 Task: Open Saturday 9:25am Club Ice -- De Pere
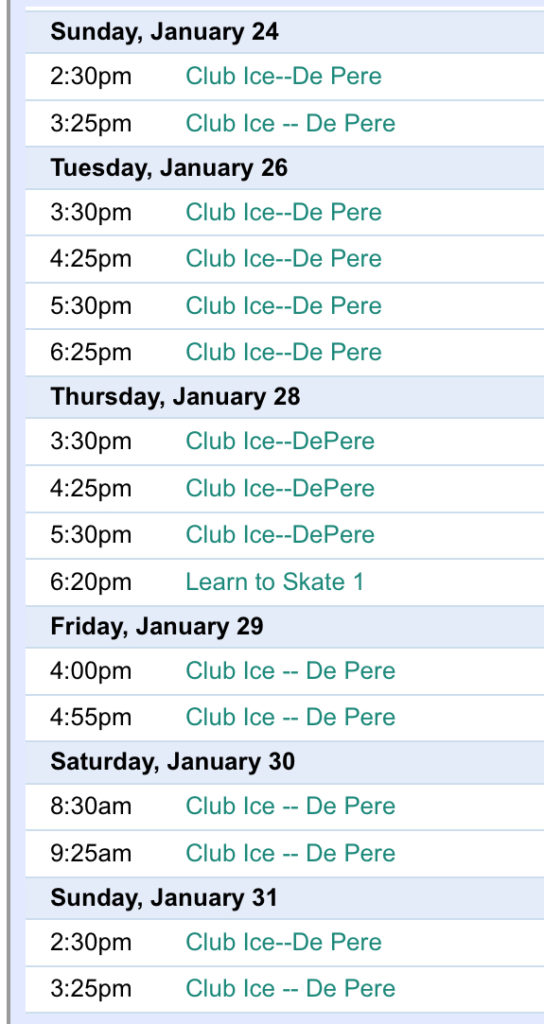[291, 853]
